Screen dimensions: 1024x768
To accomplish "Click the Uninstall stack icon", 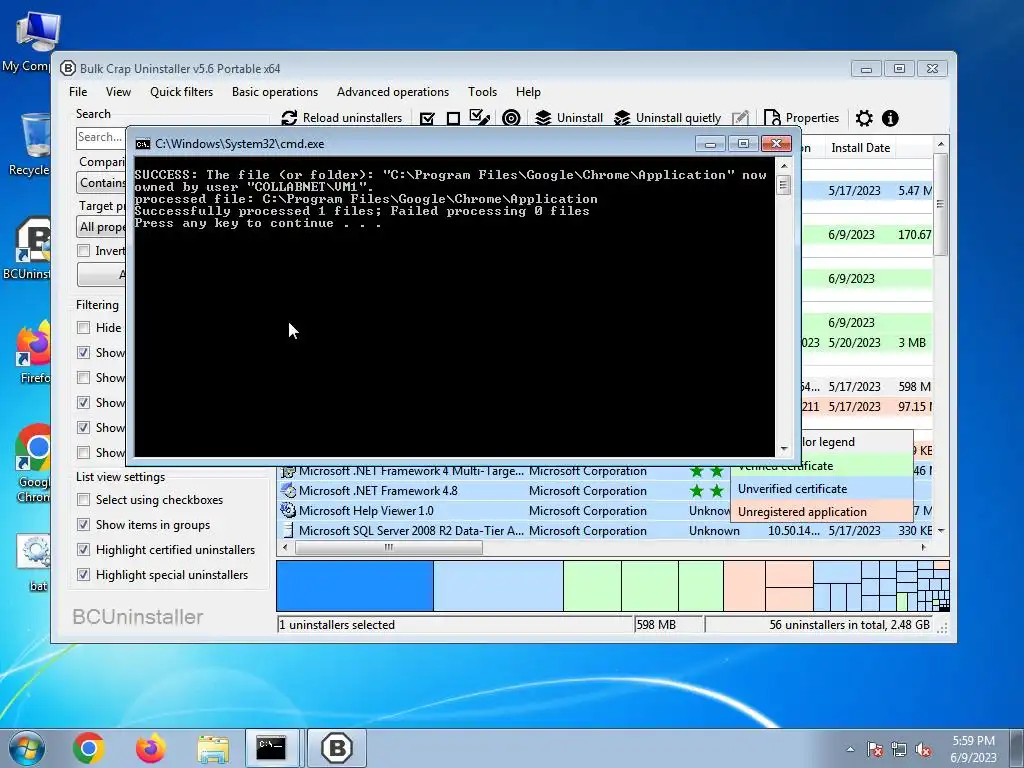I will pyautogui.click(x=543, y=118).
